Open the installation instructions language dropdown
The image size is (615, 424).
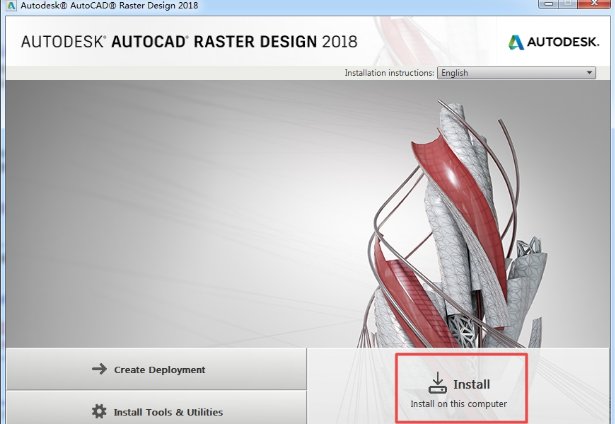pyautogui.click(x=517, y=73)
